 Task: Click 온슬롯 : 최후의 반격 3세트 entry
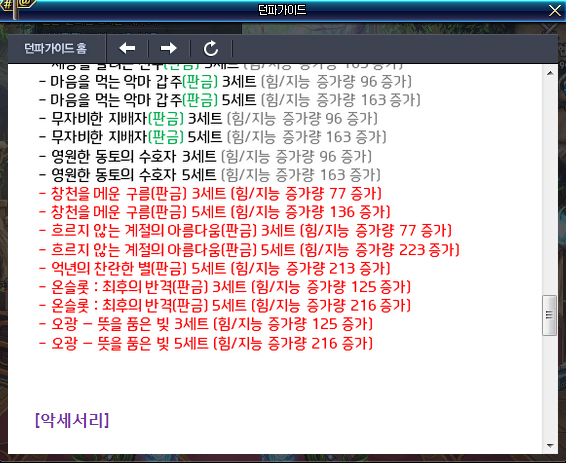tap(225, 287)
